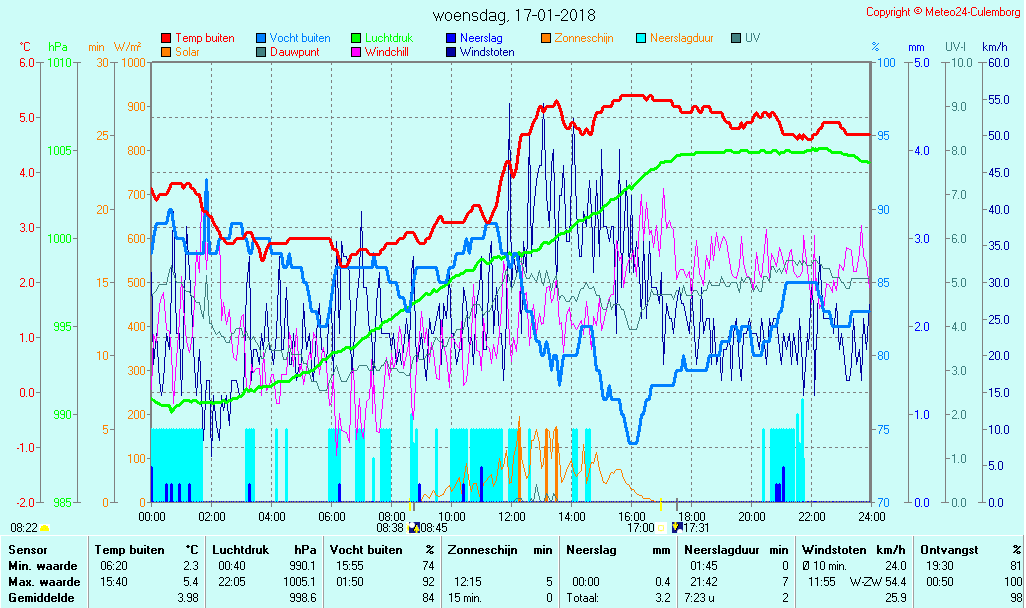
Task: Click the yellow sun icon beside 08:22
Action: click(x=45, y=527)
